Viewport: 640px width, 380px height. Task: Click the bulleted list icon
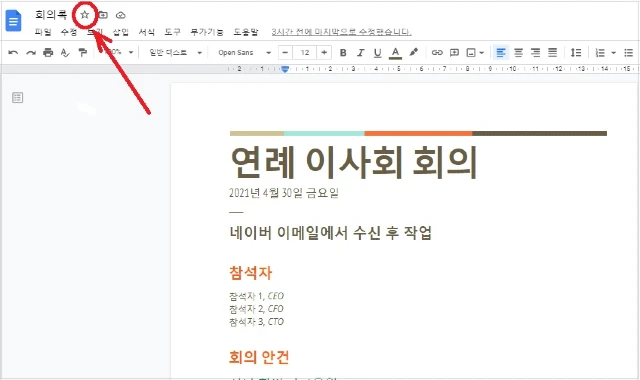click(629, 53)
